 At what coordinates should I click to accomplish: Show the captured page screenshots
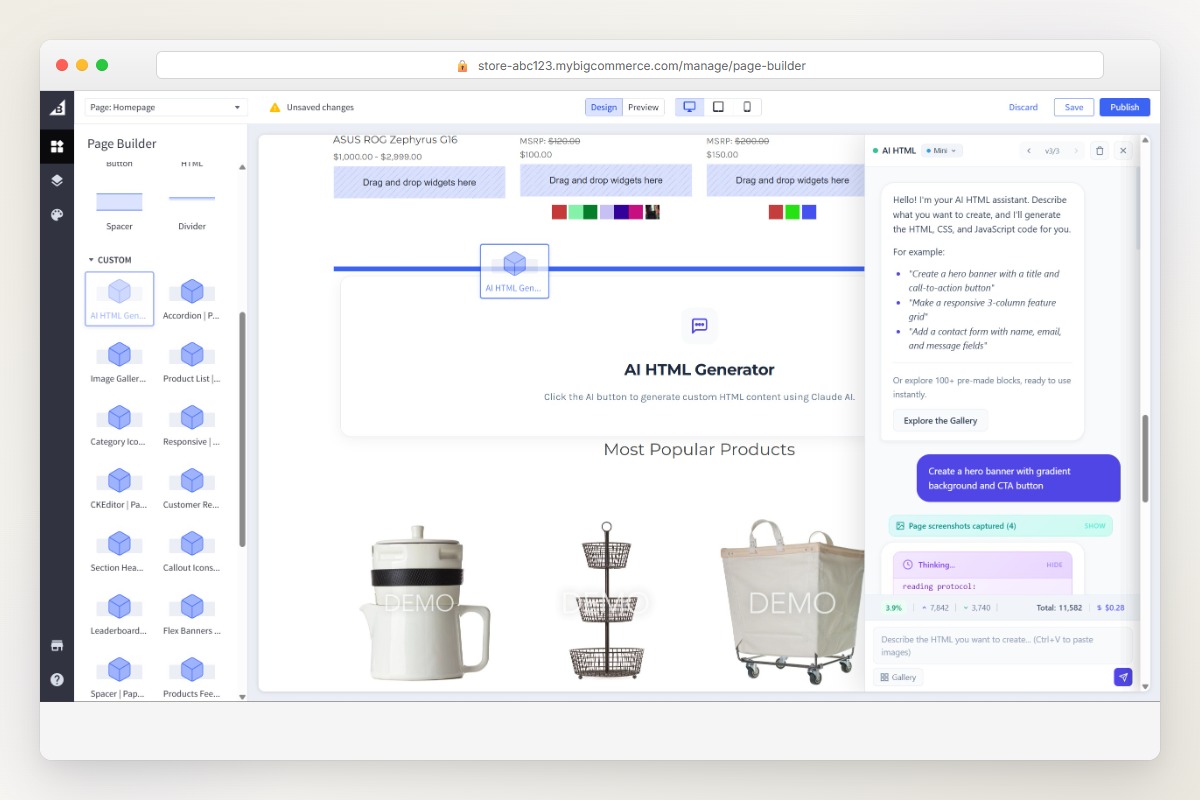[x=1094, y=525]
